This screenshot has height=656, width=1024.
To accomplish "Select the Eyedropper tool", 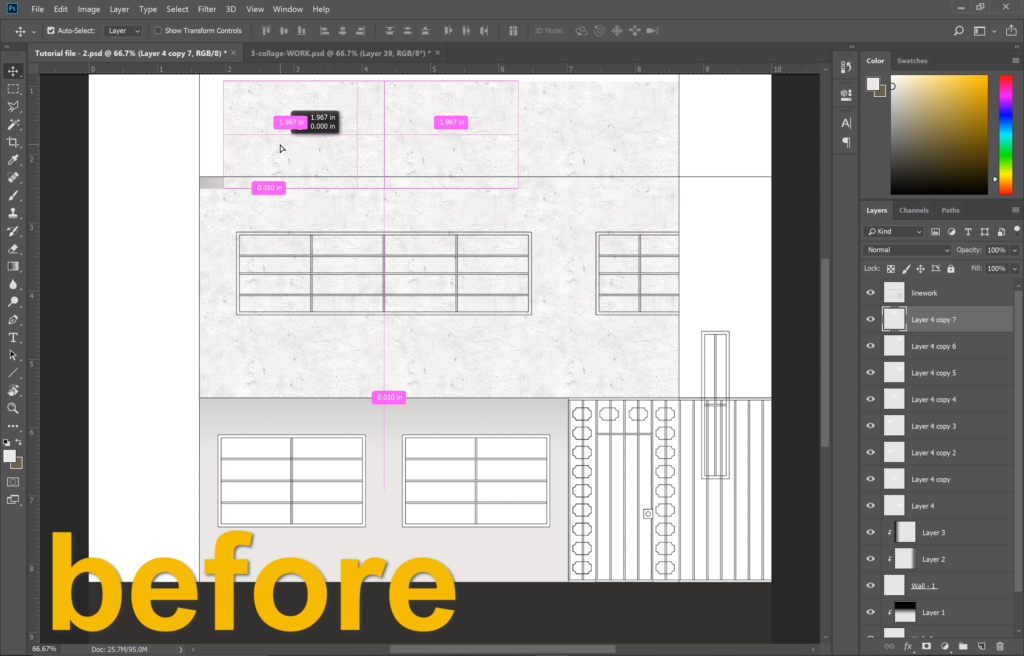I will click(x=13, y=160).
